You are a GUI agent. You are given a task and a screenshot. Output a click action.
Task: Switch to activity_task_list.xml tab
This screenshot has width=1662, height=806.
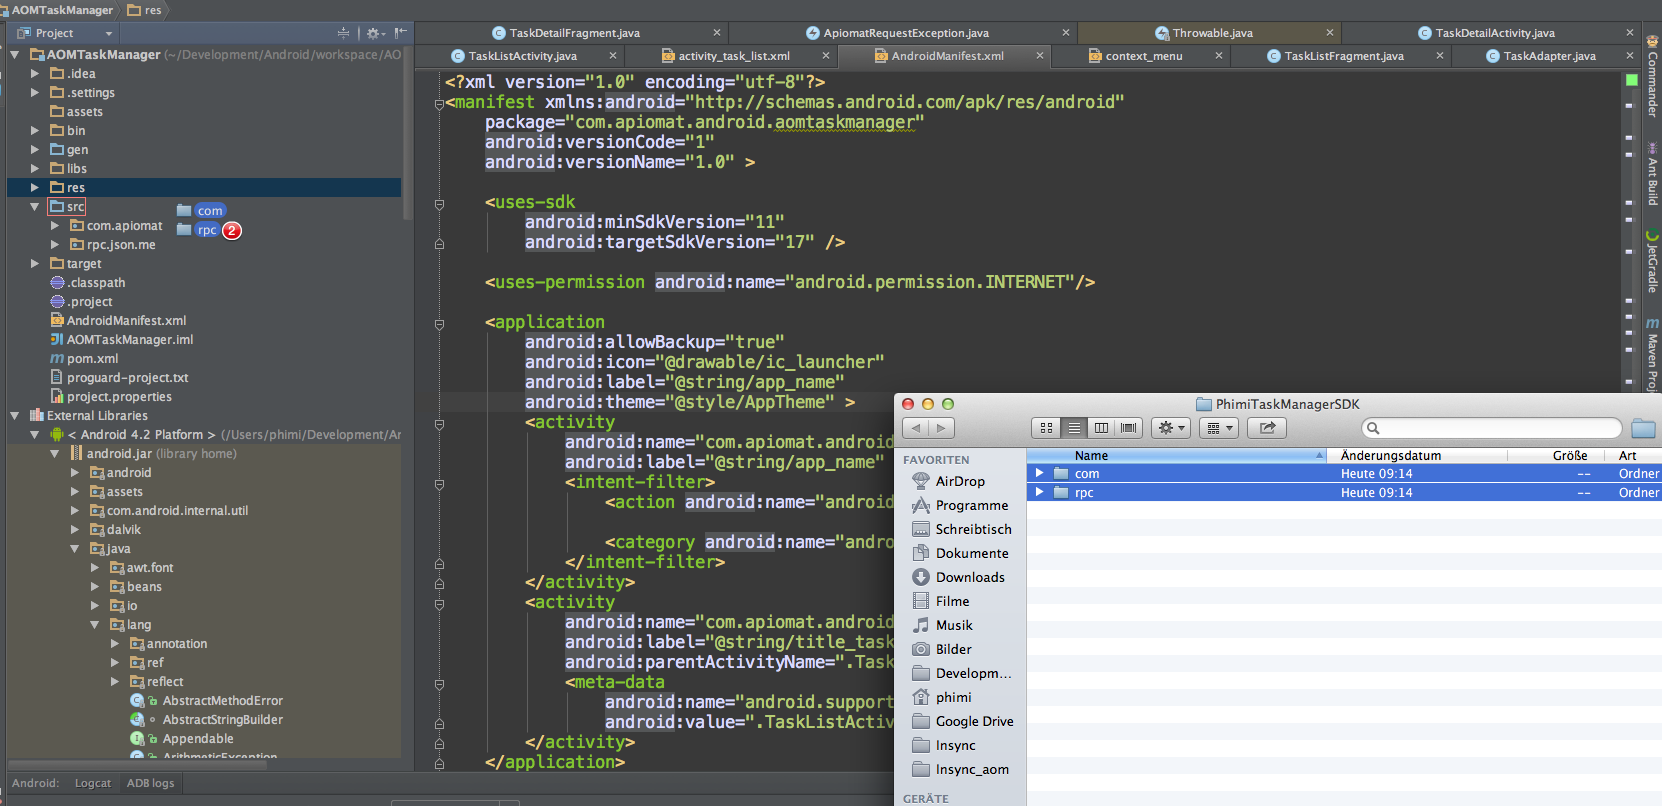[x=725, y=56]
